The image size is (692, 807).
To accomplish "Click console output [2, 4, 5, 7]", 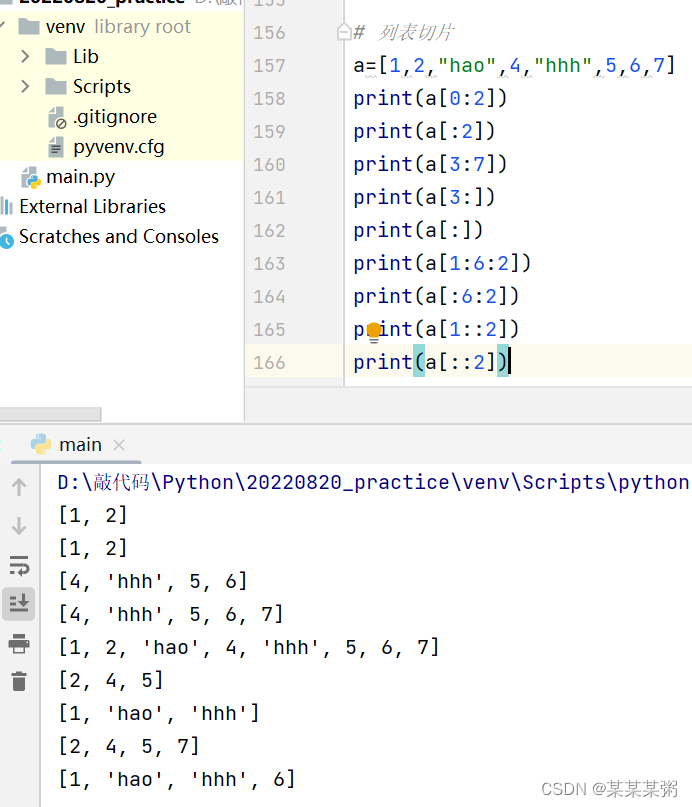I will (x=129, y=746).
